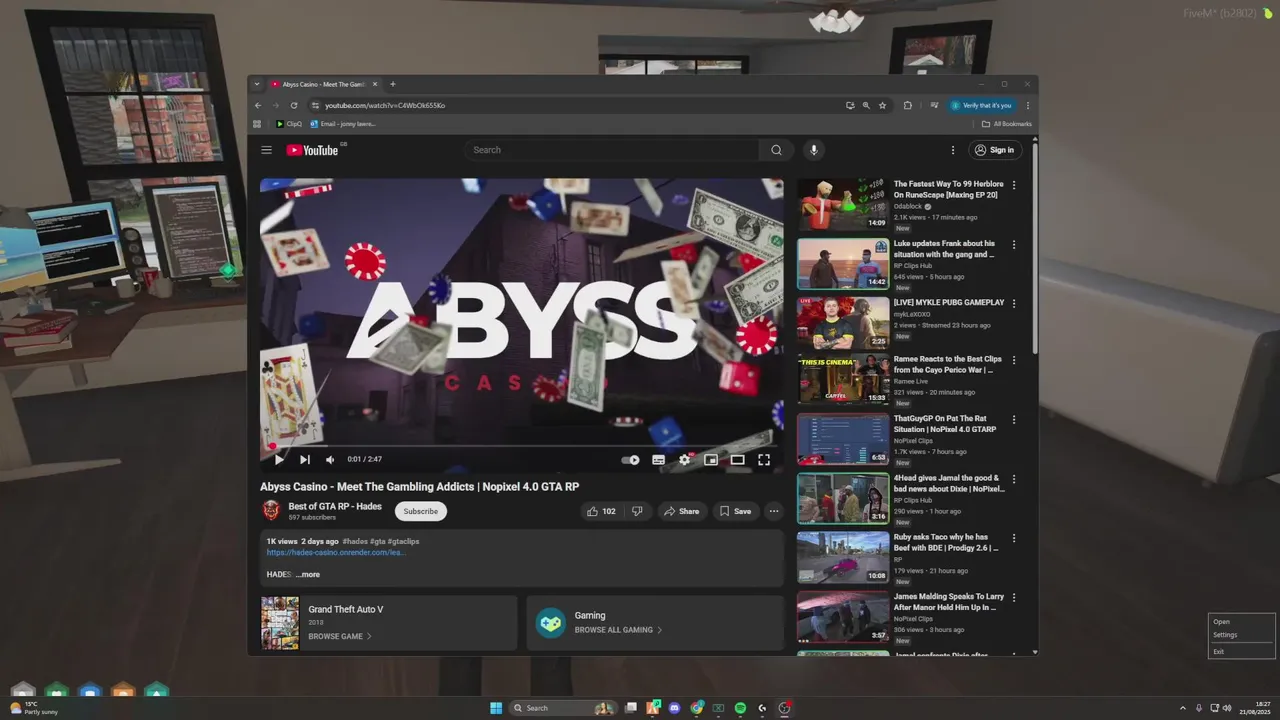Mute the video volume icon
This screenshot has height=720, width=1280.
click(x=330, y=460)
